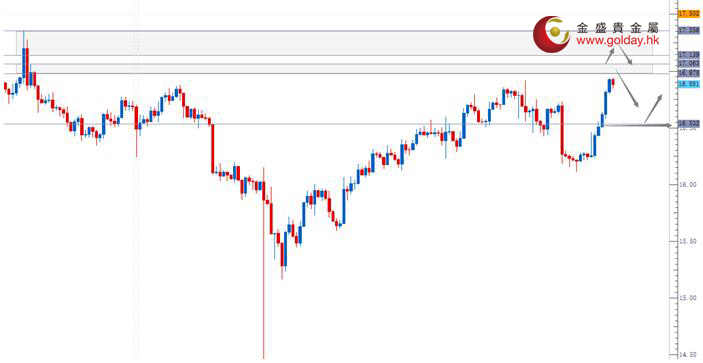Image resolution: width=703 pixels, height=363 pixels.
Task: Click the red and gold Golday logo emblem
Action: tap(551, 34)
